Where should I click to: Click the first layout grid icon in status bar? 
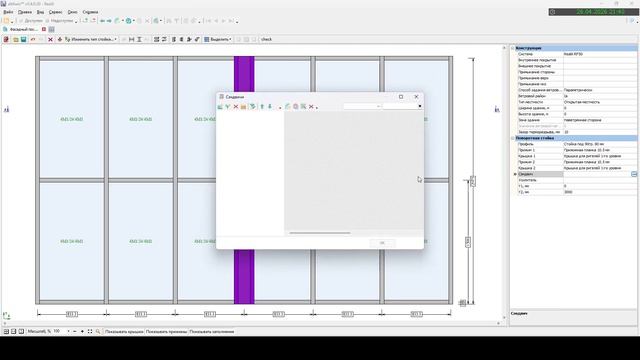pos(6,331)
